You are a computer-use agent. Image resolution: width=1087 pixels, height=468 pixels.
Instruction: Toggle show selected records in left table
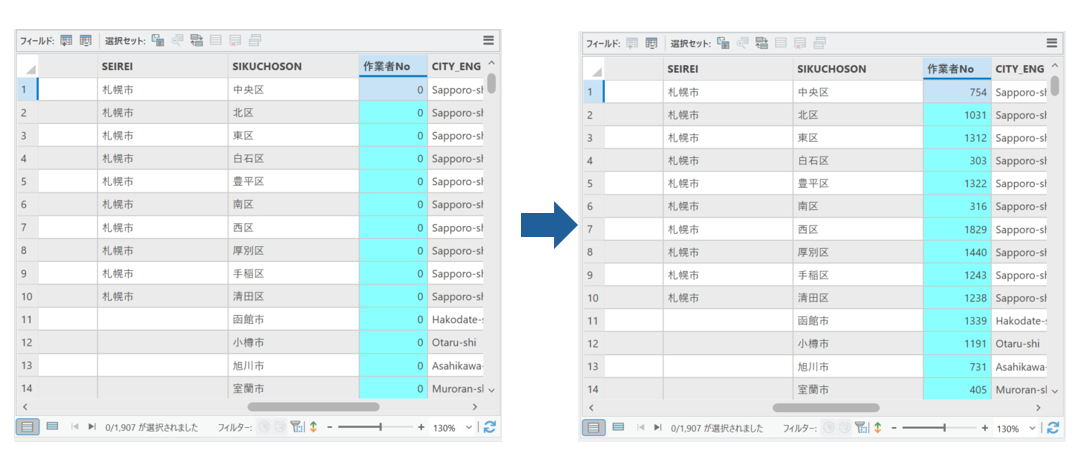52,427
